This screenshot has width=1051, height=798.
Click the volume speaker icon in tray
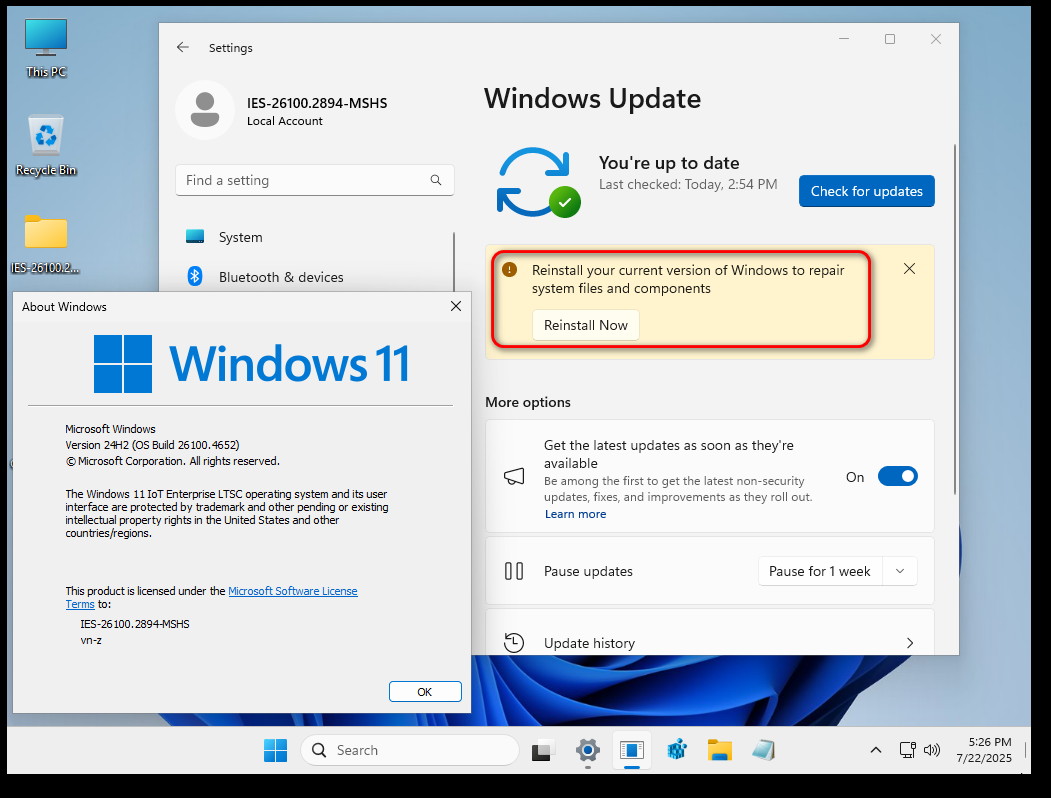pos(932,750)
